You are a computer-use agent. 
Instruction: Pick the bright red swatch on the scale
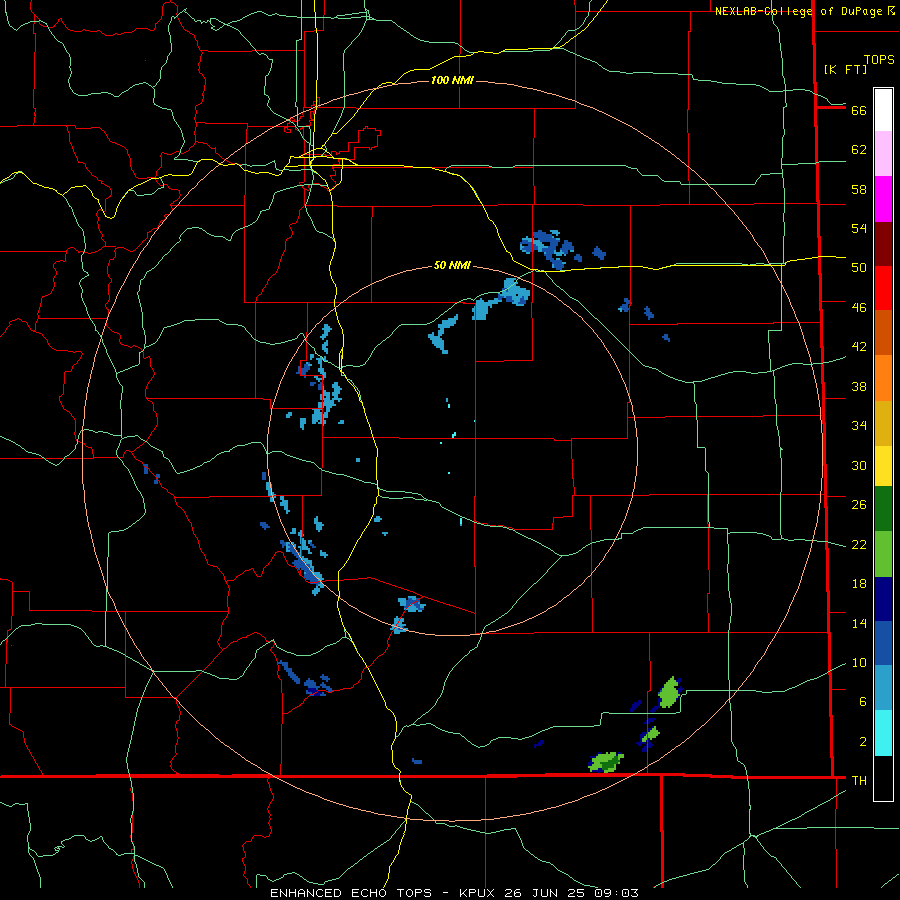point(883,288)
